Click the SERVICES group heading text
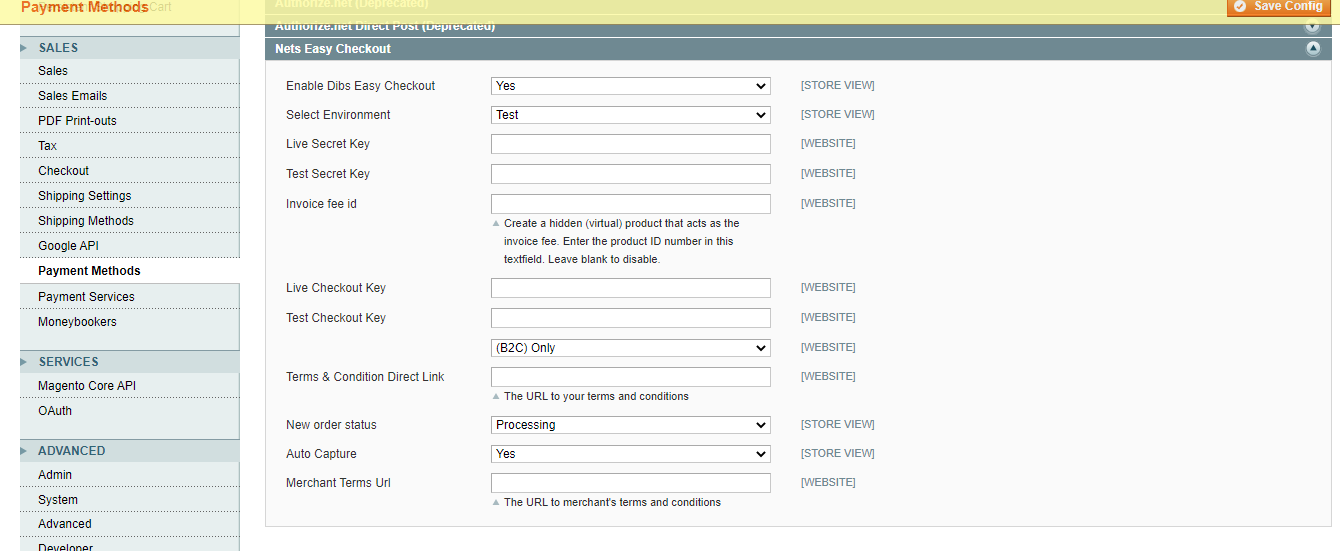This screenshot has width=1340, height=551. point(68,362)
